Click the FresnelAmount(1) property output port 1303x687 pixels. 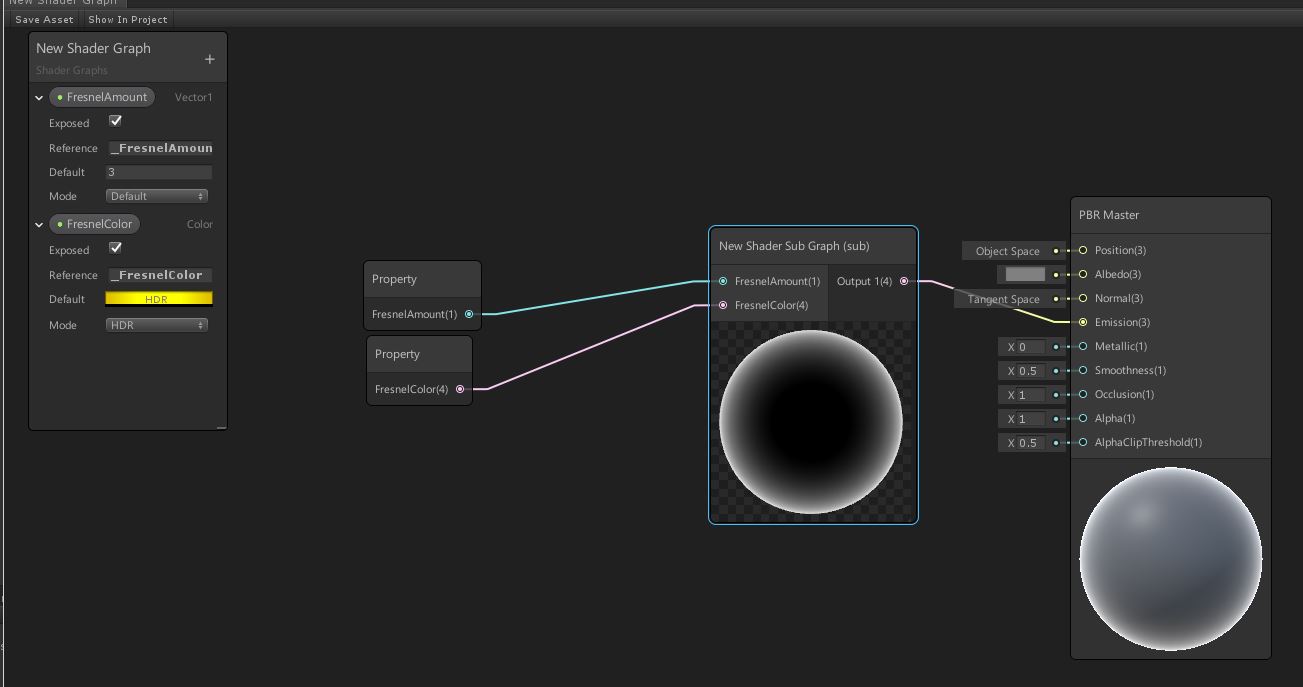(x=469, y=314)
